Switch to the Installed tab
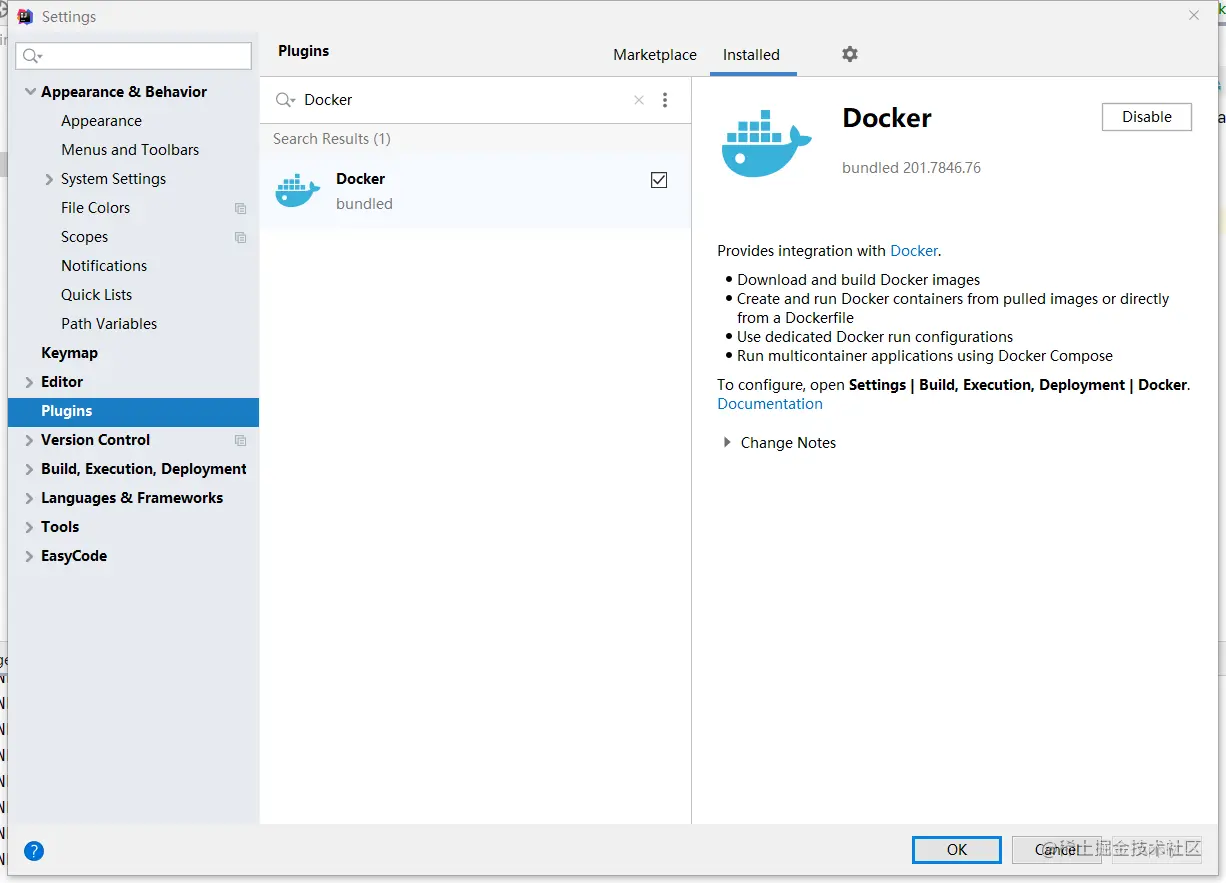1226x883 pixels. 751,55
